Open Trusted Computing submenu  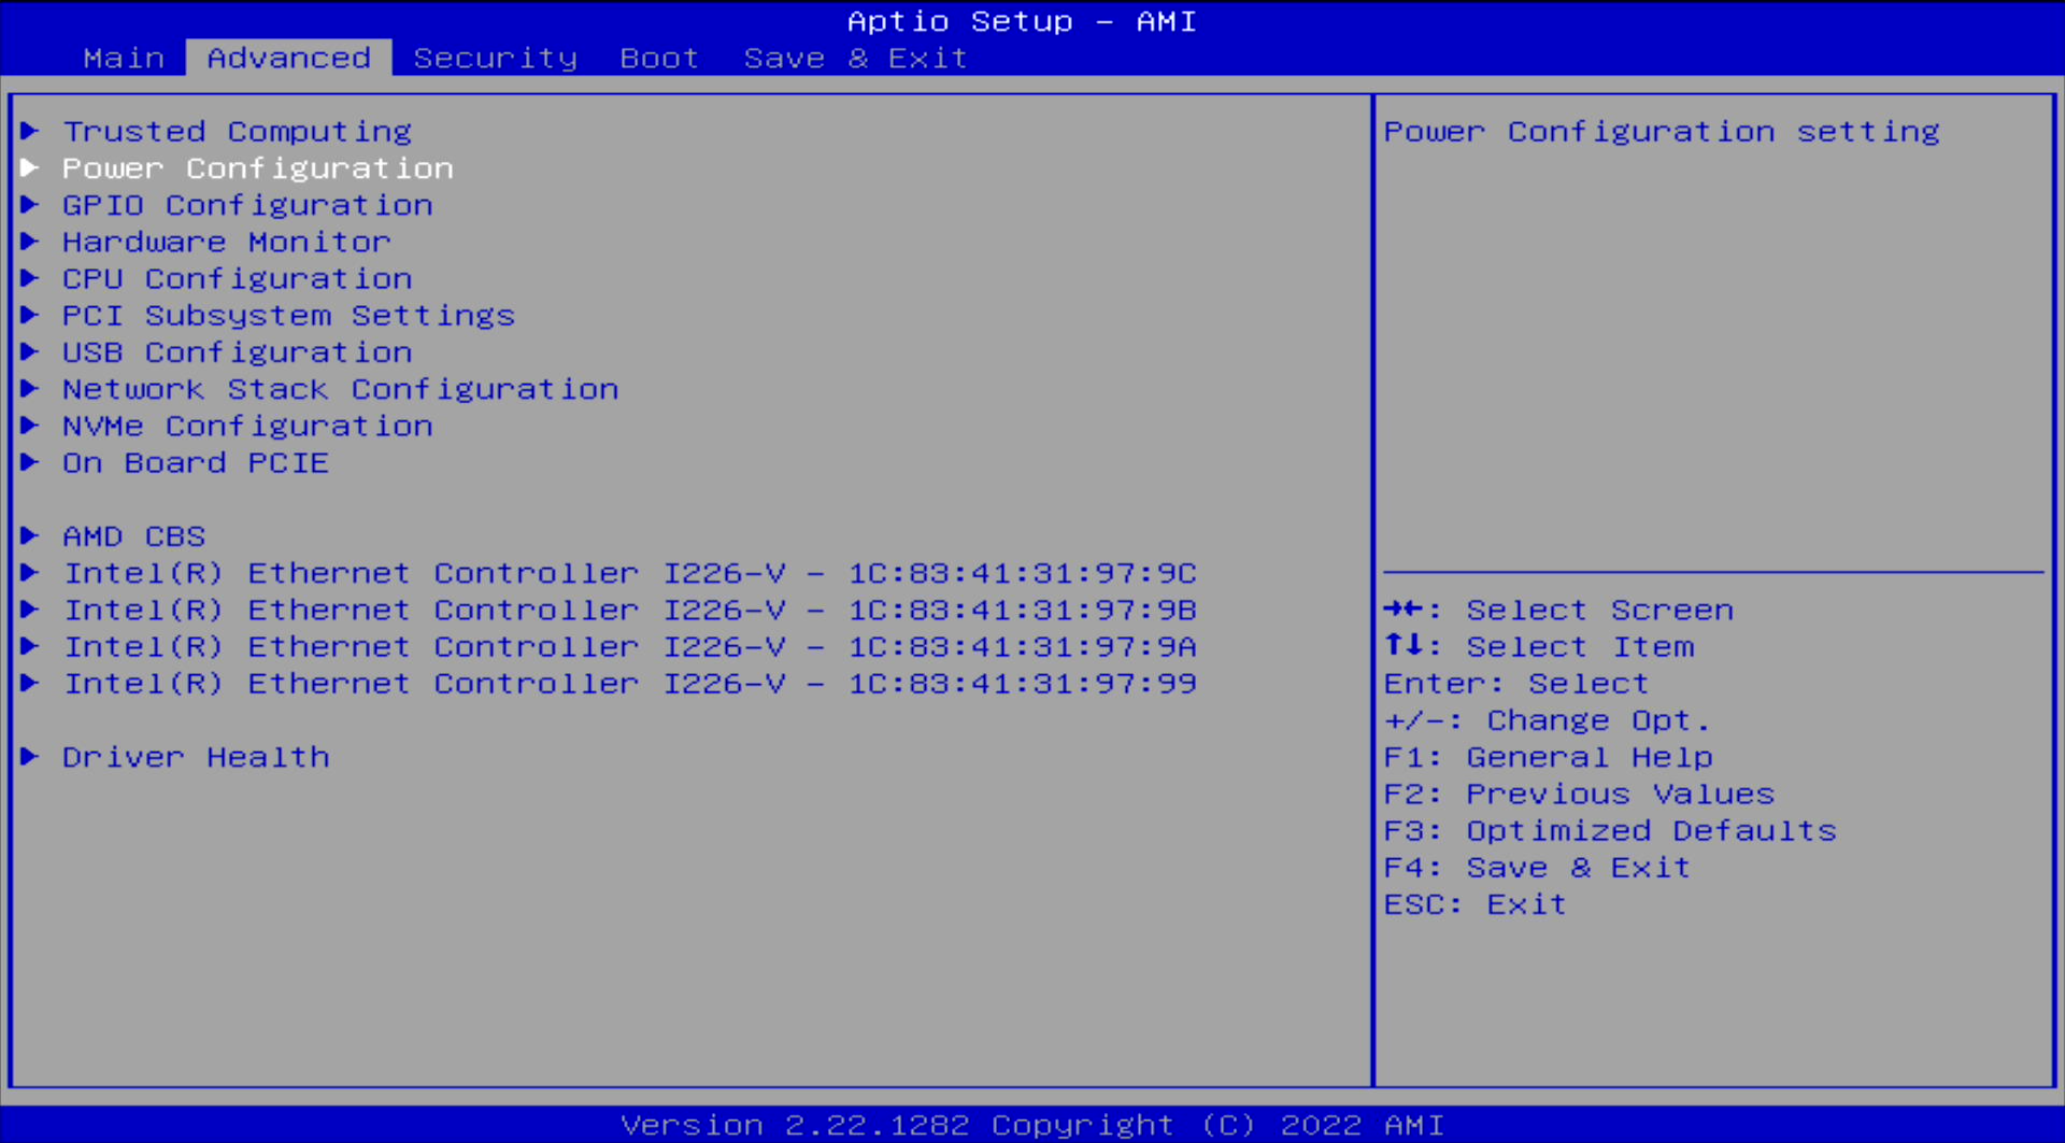pyautogui.click(x=237, y=131)
